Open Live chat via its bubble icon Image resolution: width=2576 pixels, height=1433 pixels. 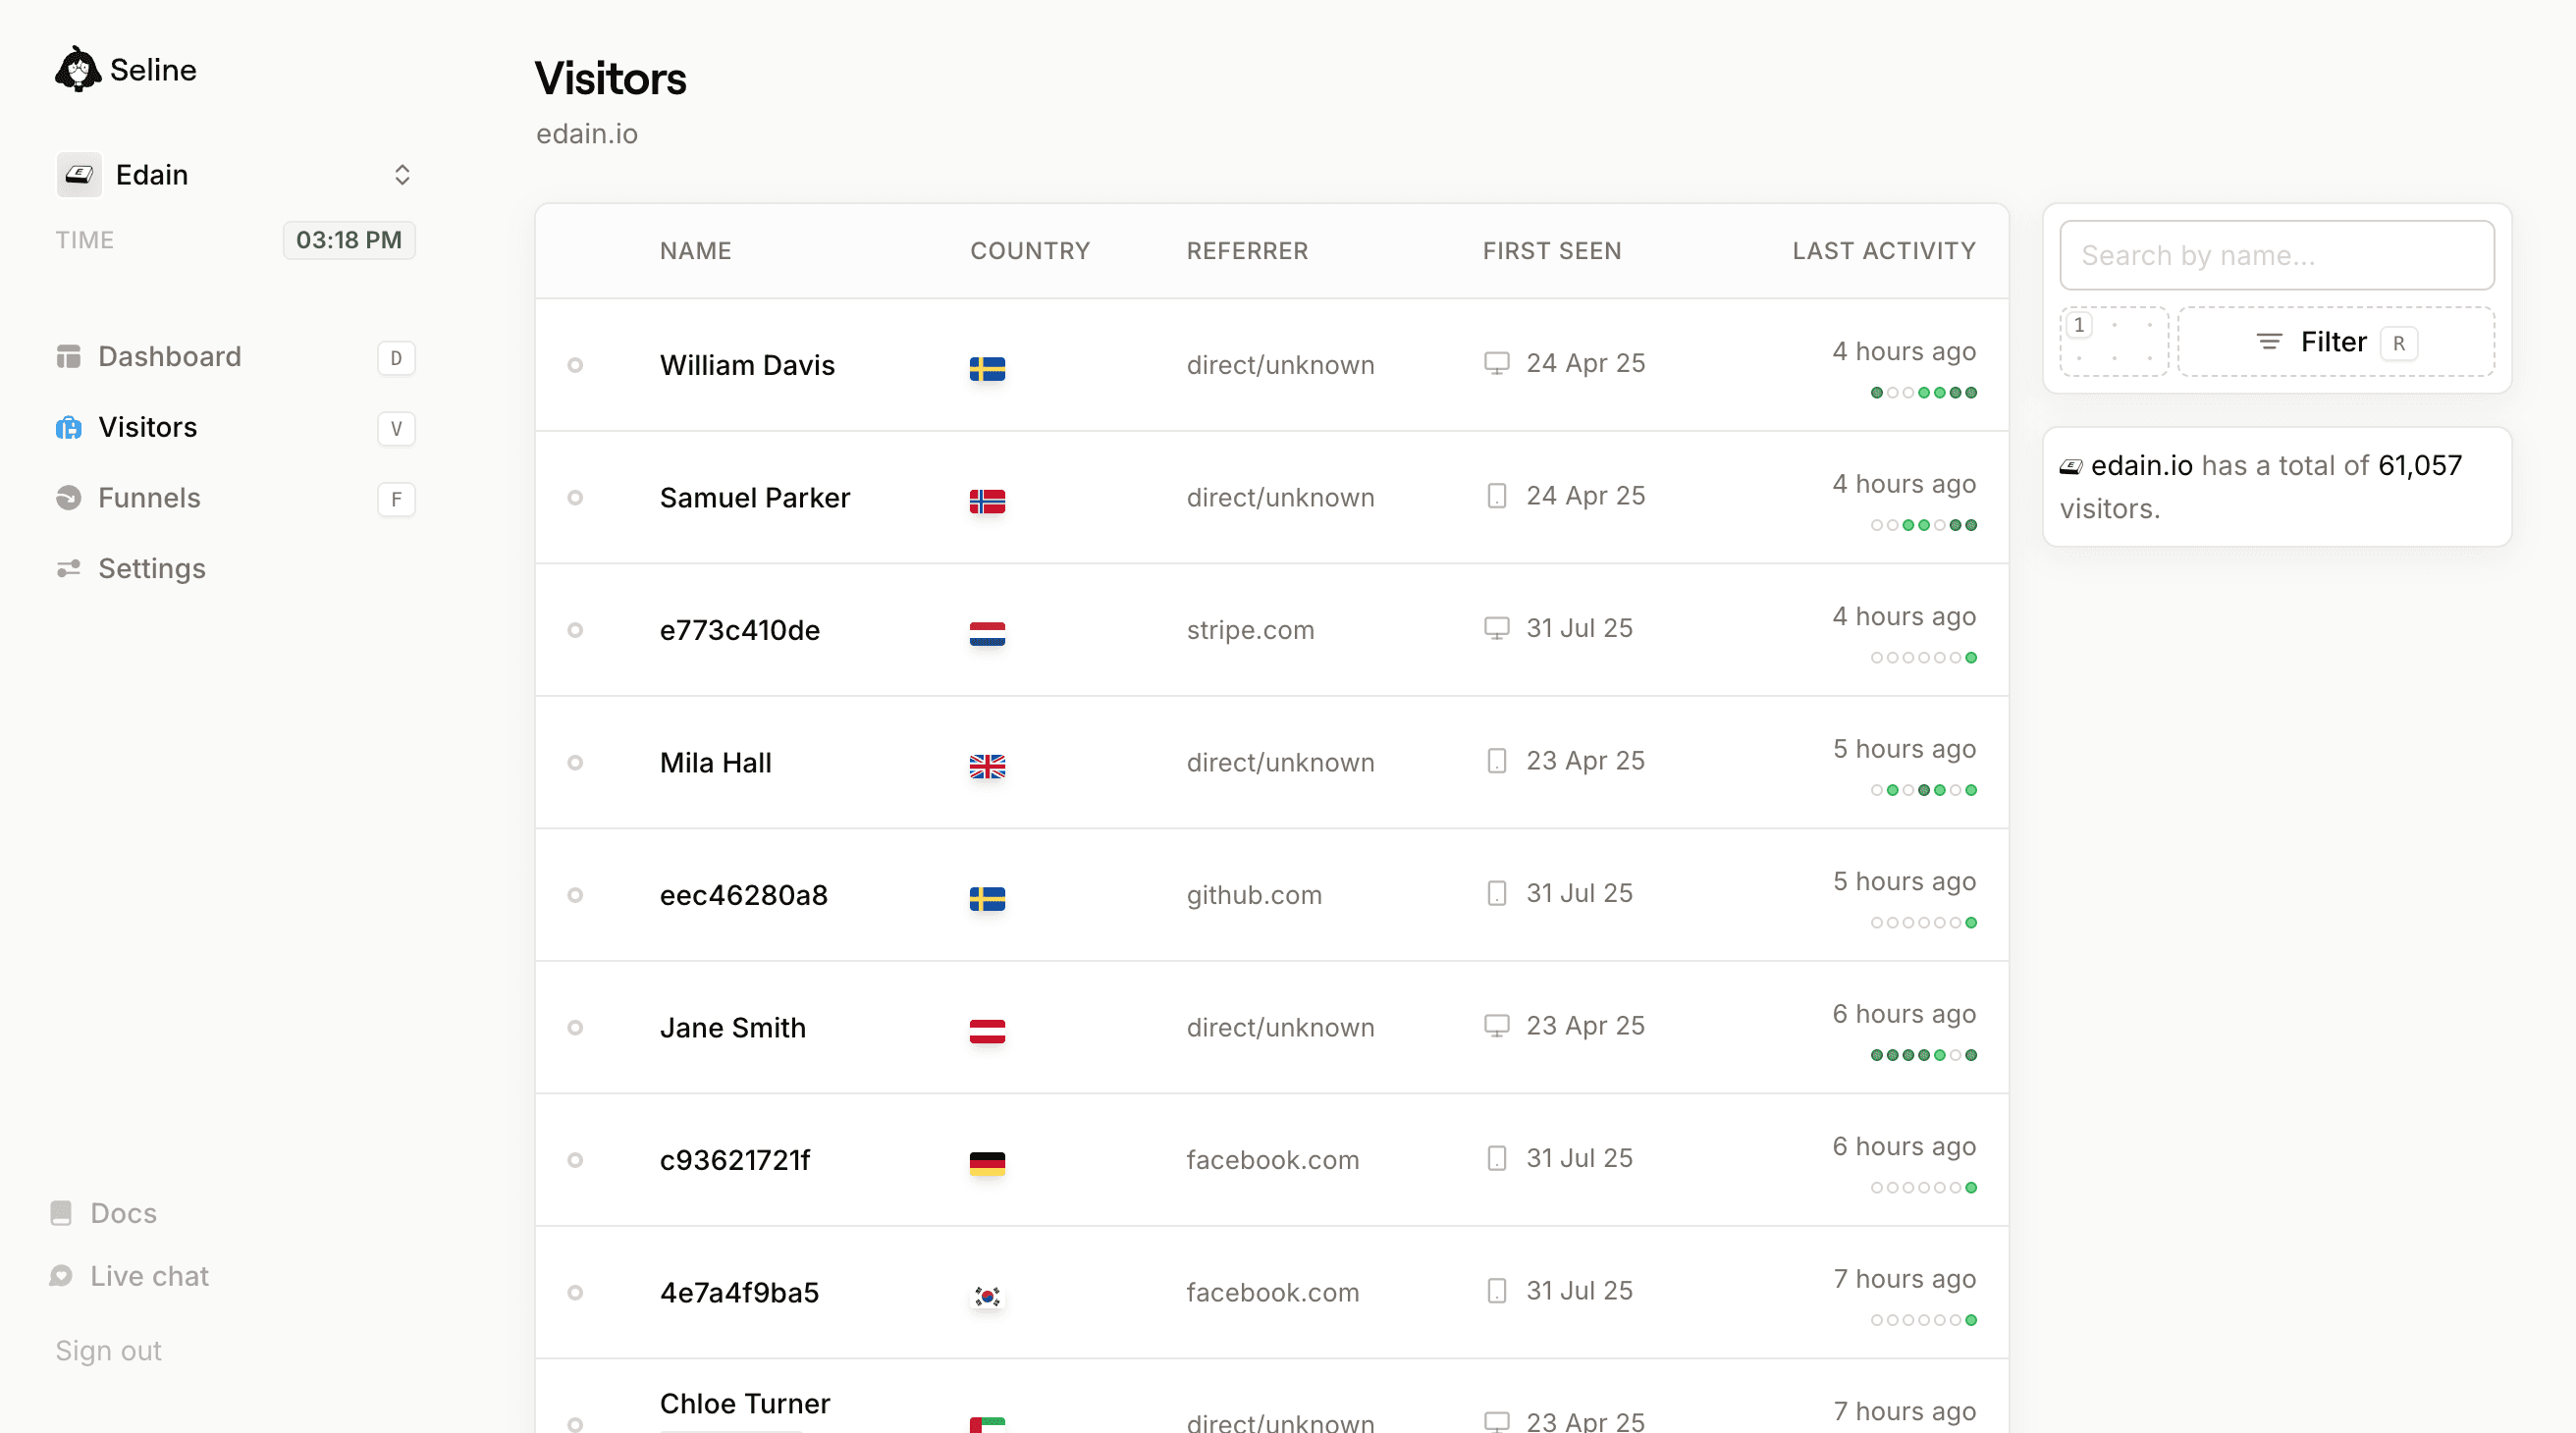pyautogui.click(x=62, y=1275)
